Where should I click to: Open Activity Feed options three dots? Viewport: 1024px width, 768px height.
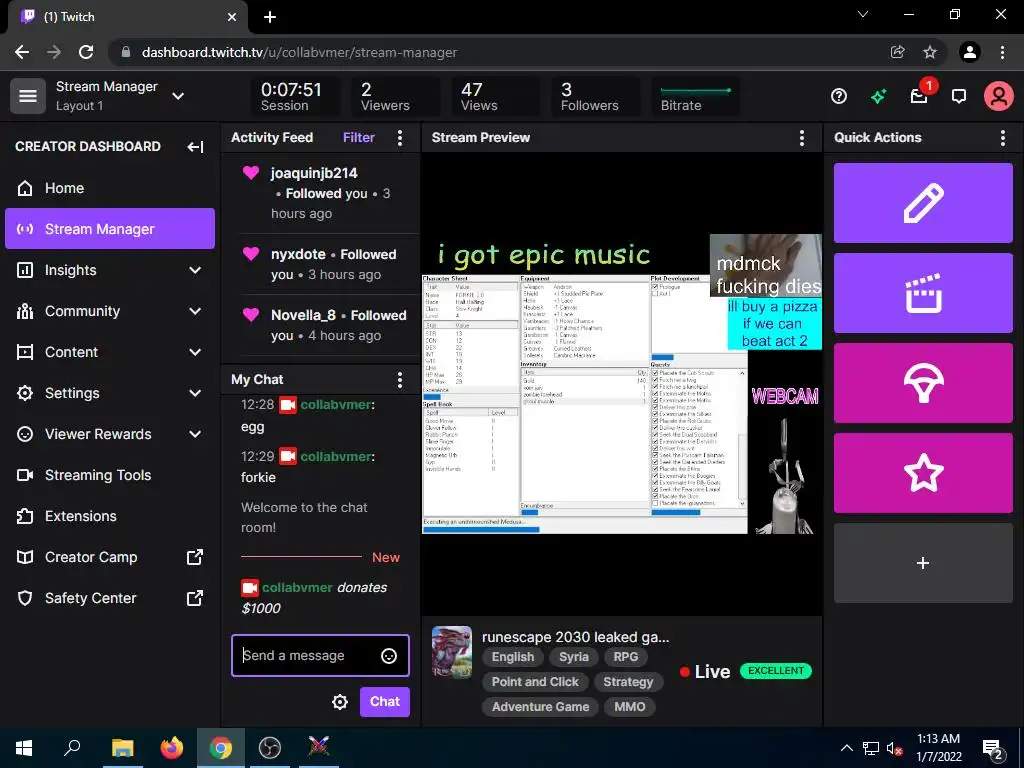pos(400,137)
